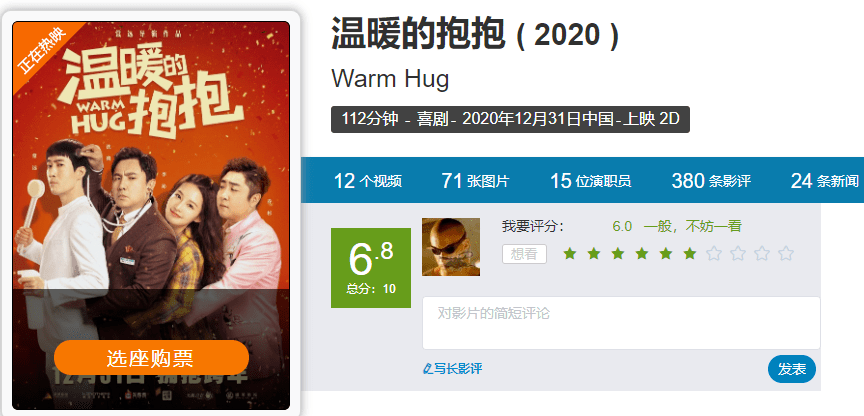Click the 选座购票 buy tickets button
The height and width of the screenshot is (416, 864).
pyautogui.click(x=152, y=358)
